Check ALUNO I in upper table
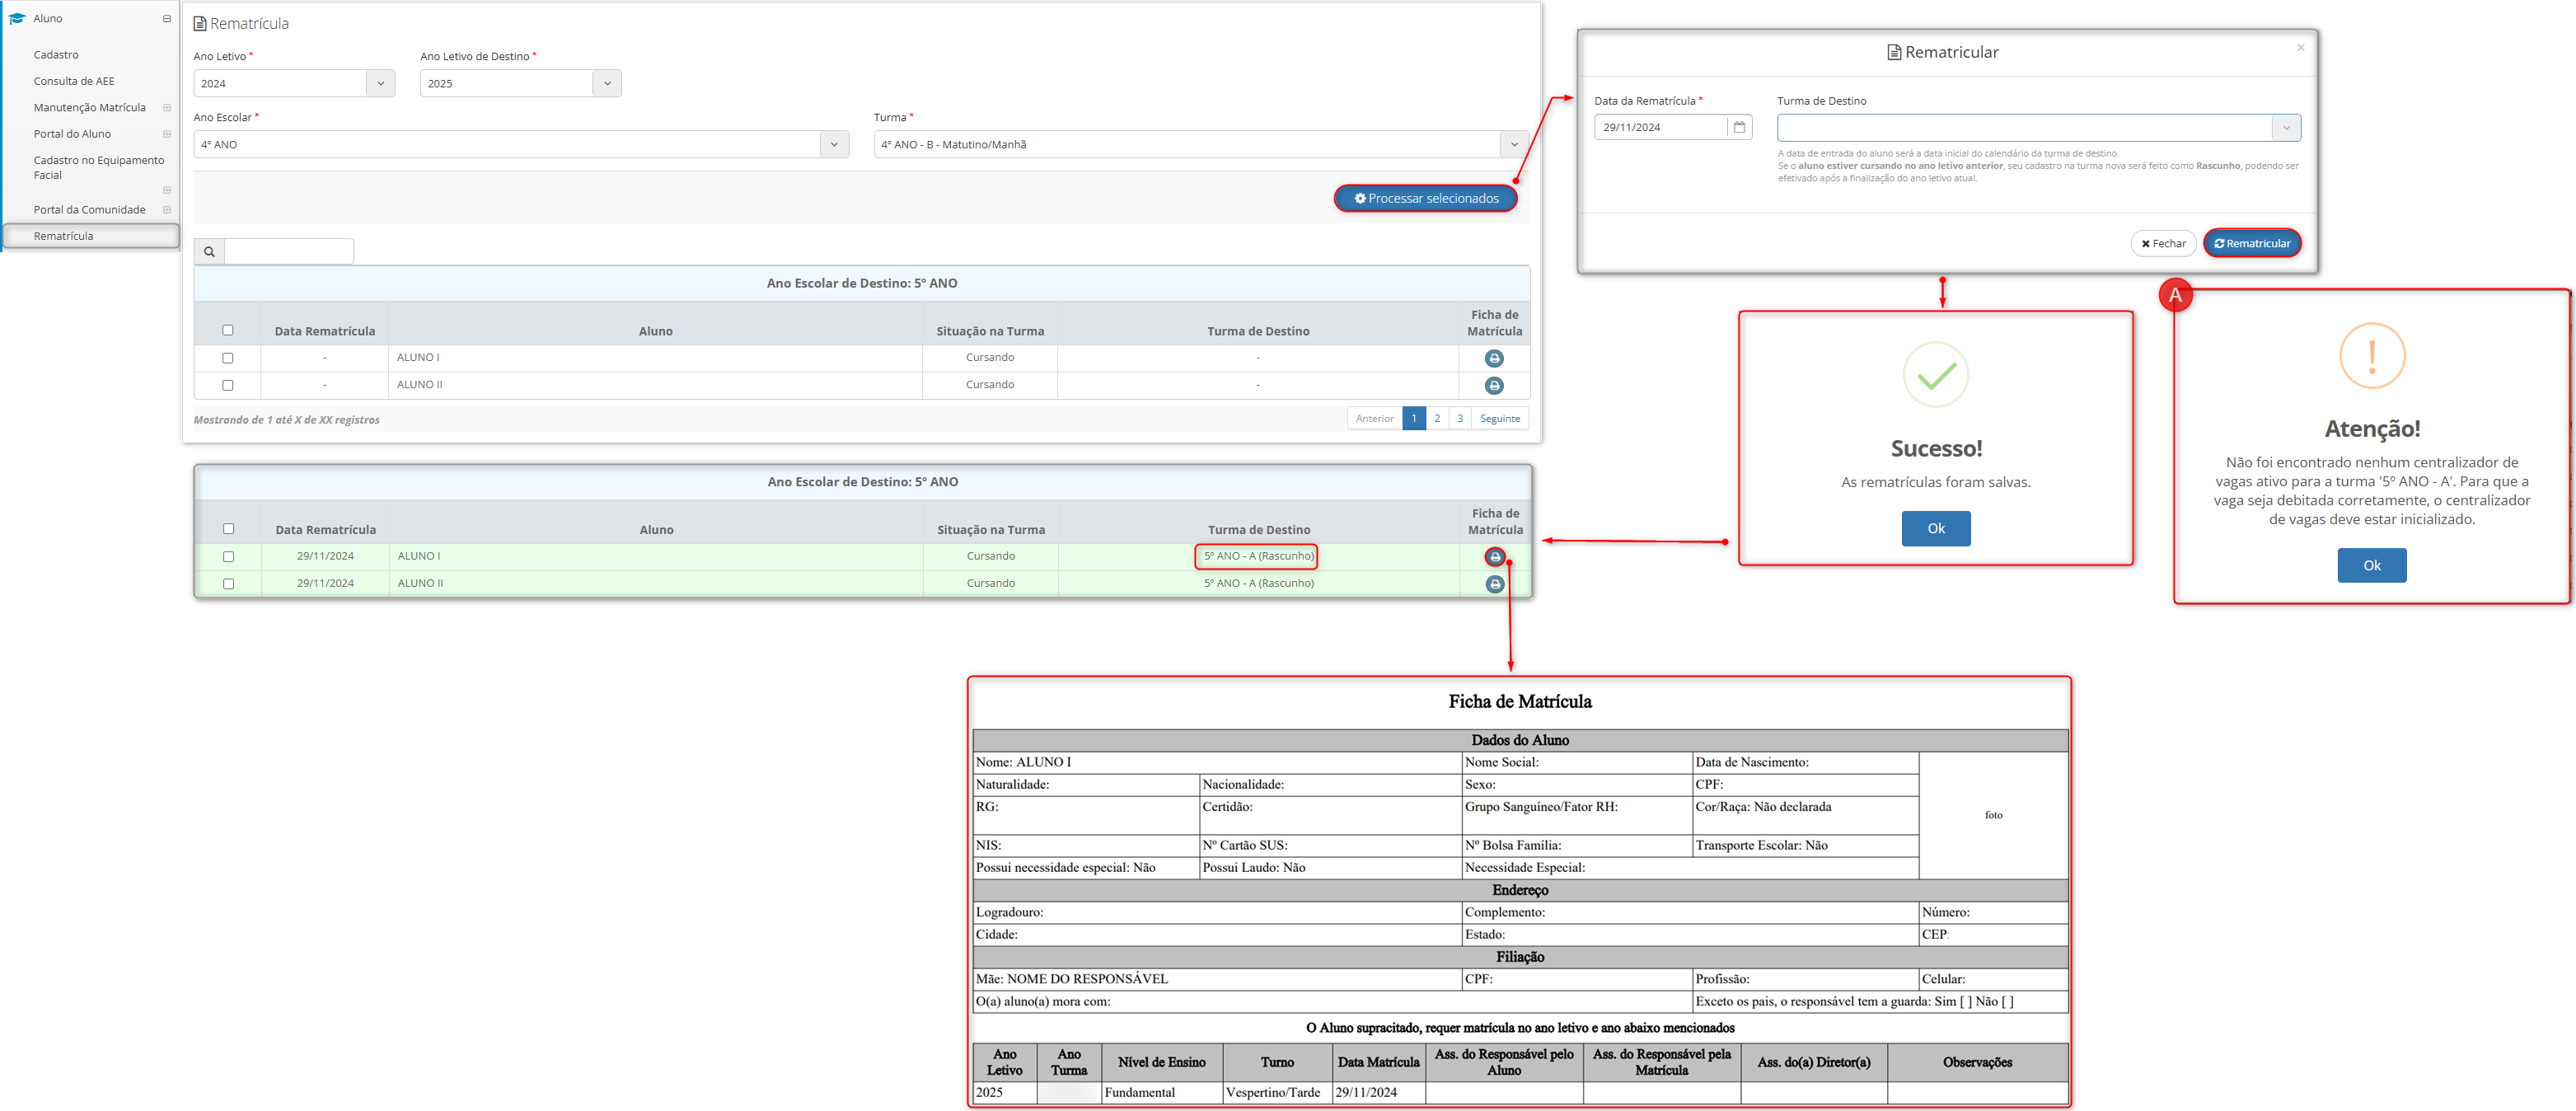Viewport: 2576px width, 1111px height. 228,358
